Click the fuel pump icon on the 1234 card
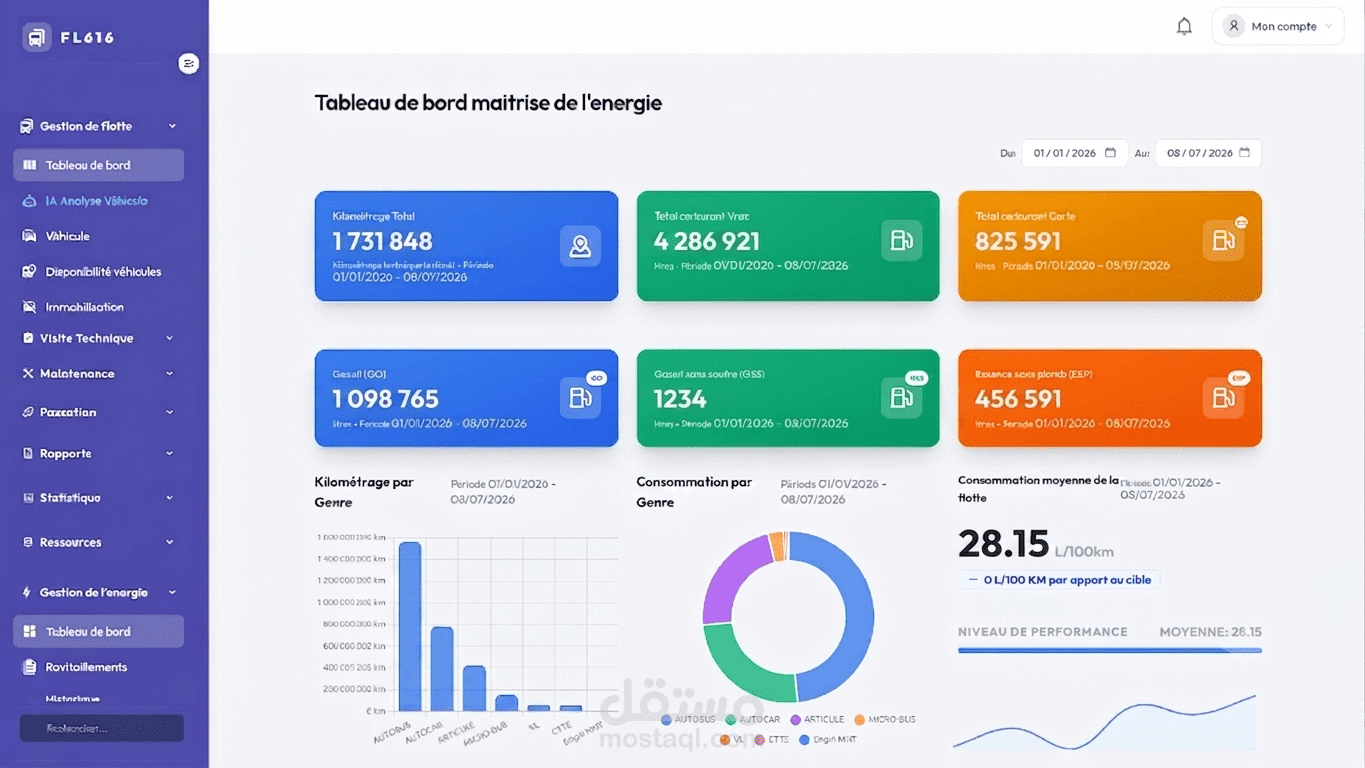Image resolution: width=1365 pixels, height=768 pixels. pos(901,398)
